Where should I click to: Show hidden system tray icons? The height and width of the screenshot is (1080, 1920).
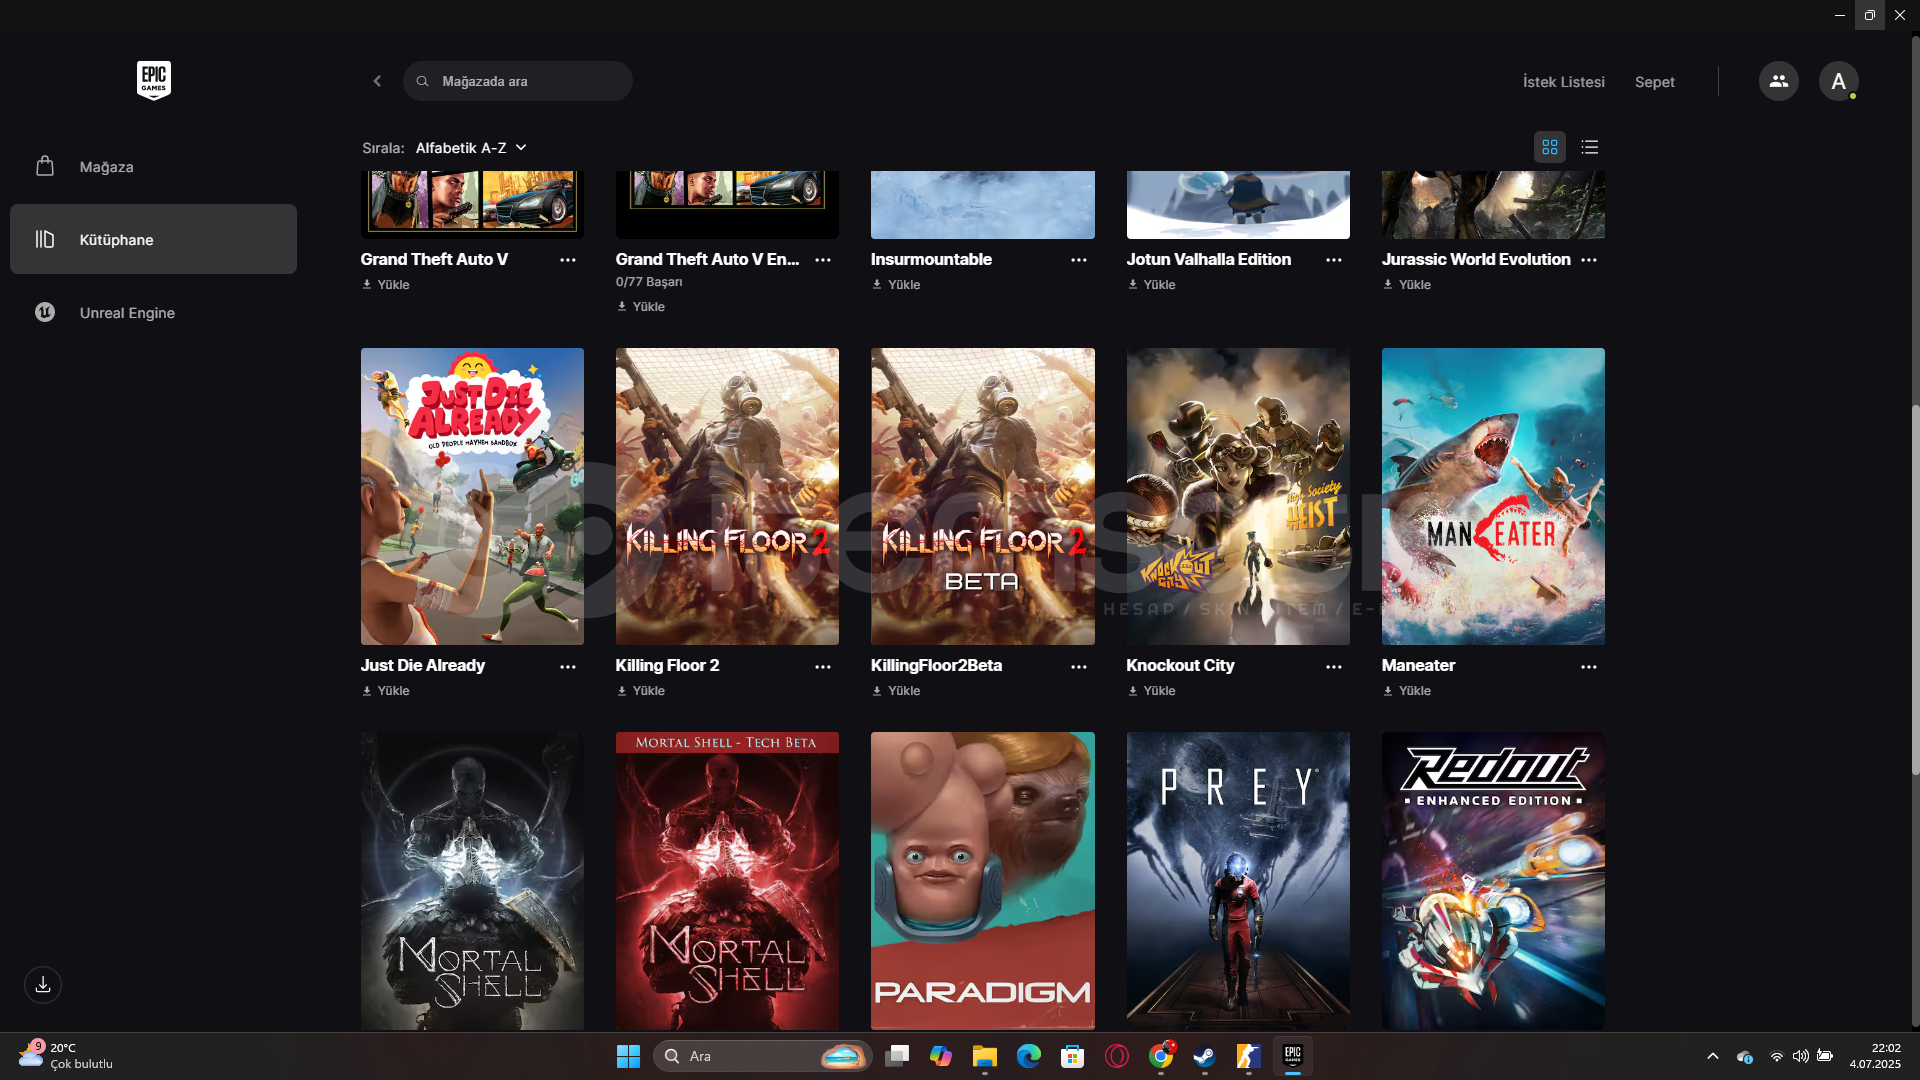pyautogui.click(x=1712, y=1056)
